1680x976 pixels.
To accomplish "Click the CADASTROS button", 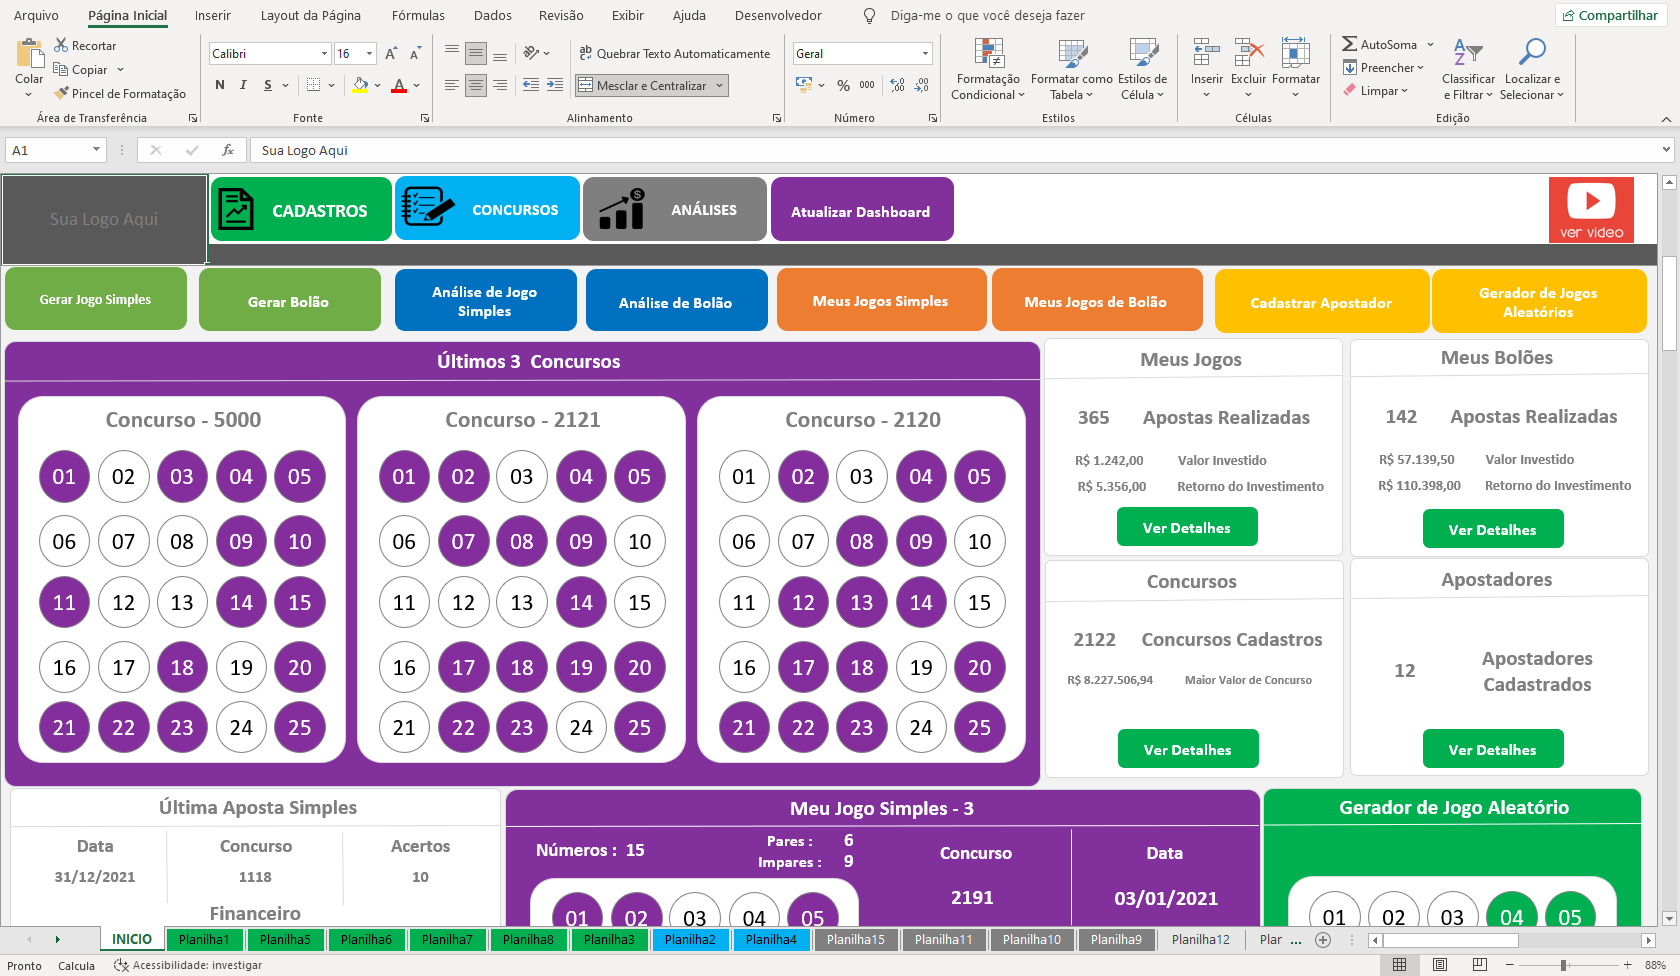I will [x=301, y=210].
